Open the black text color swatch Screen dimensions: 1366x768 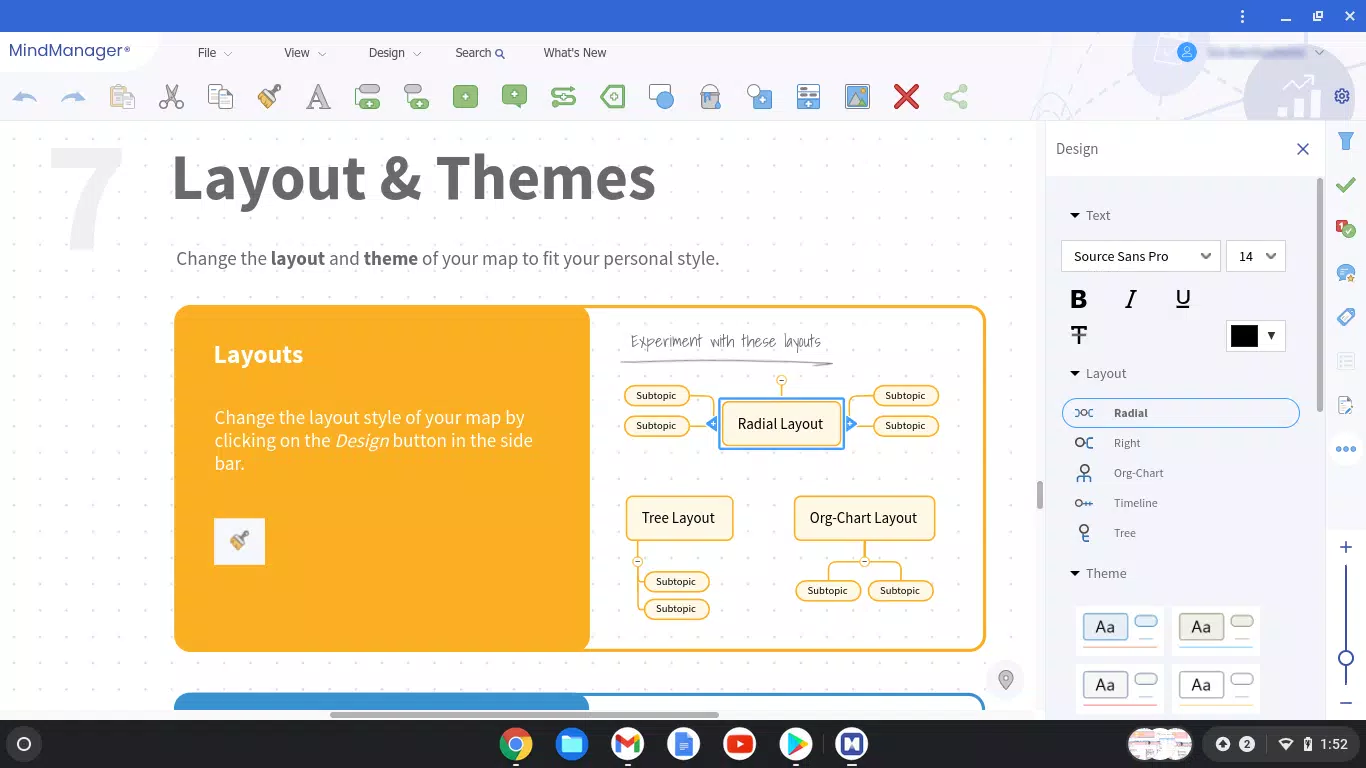pyautogui.click(x=1255, y=336)
